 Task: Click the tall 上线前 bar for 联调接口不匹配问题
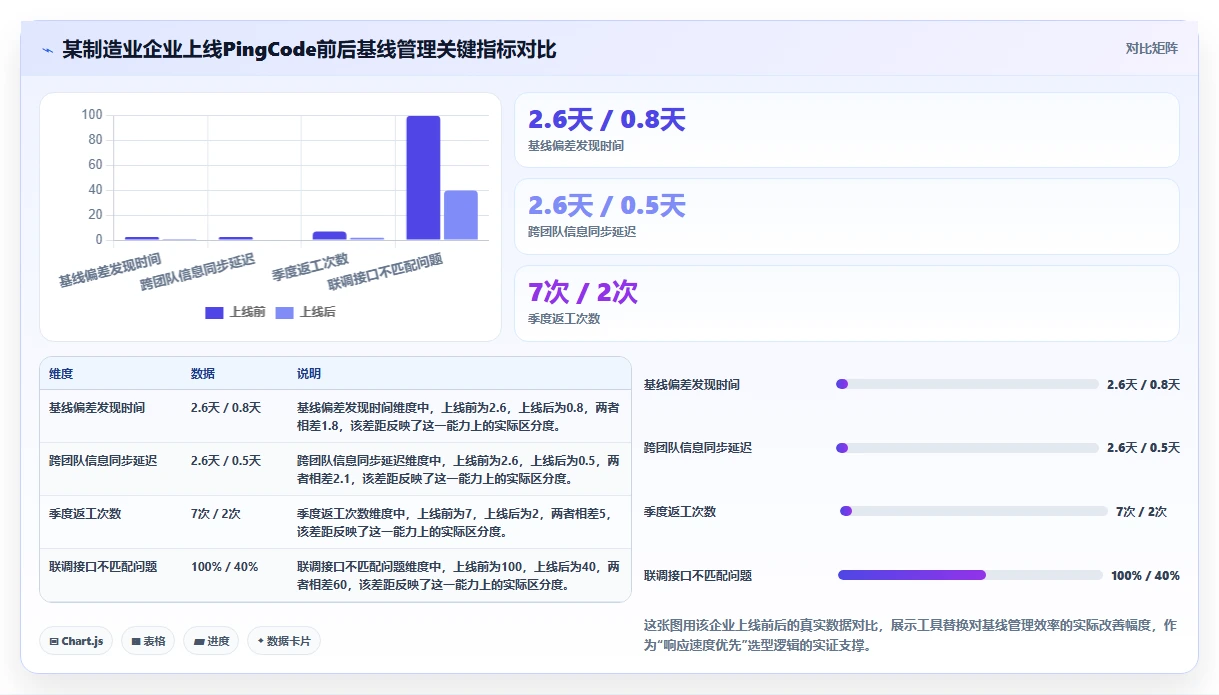423,178
